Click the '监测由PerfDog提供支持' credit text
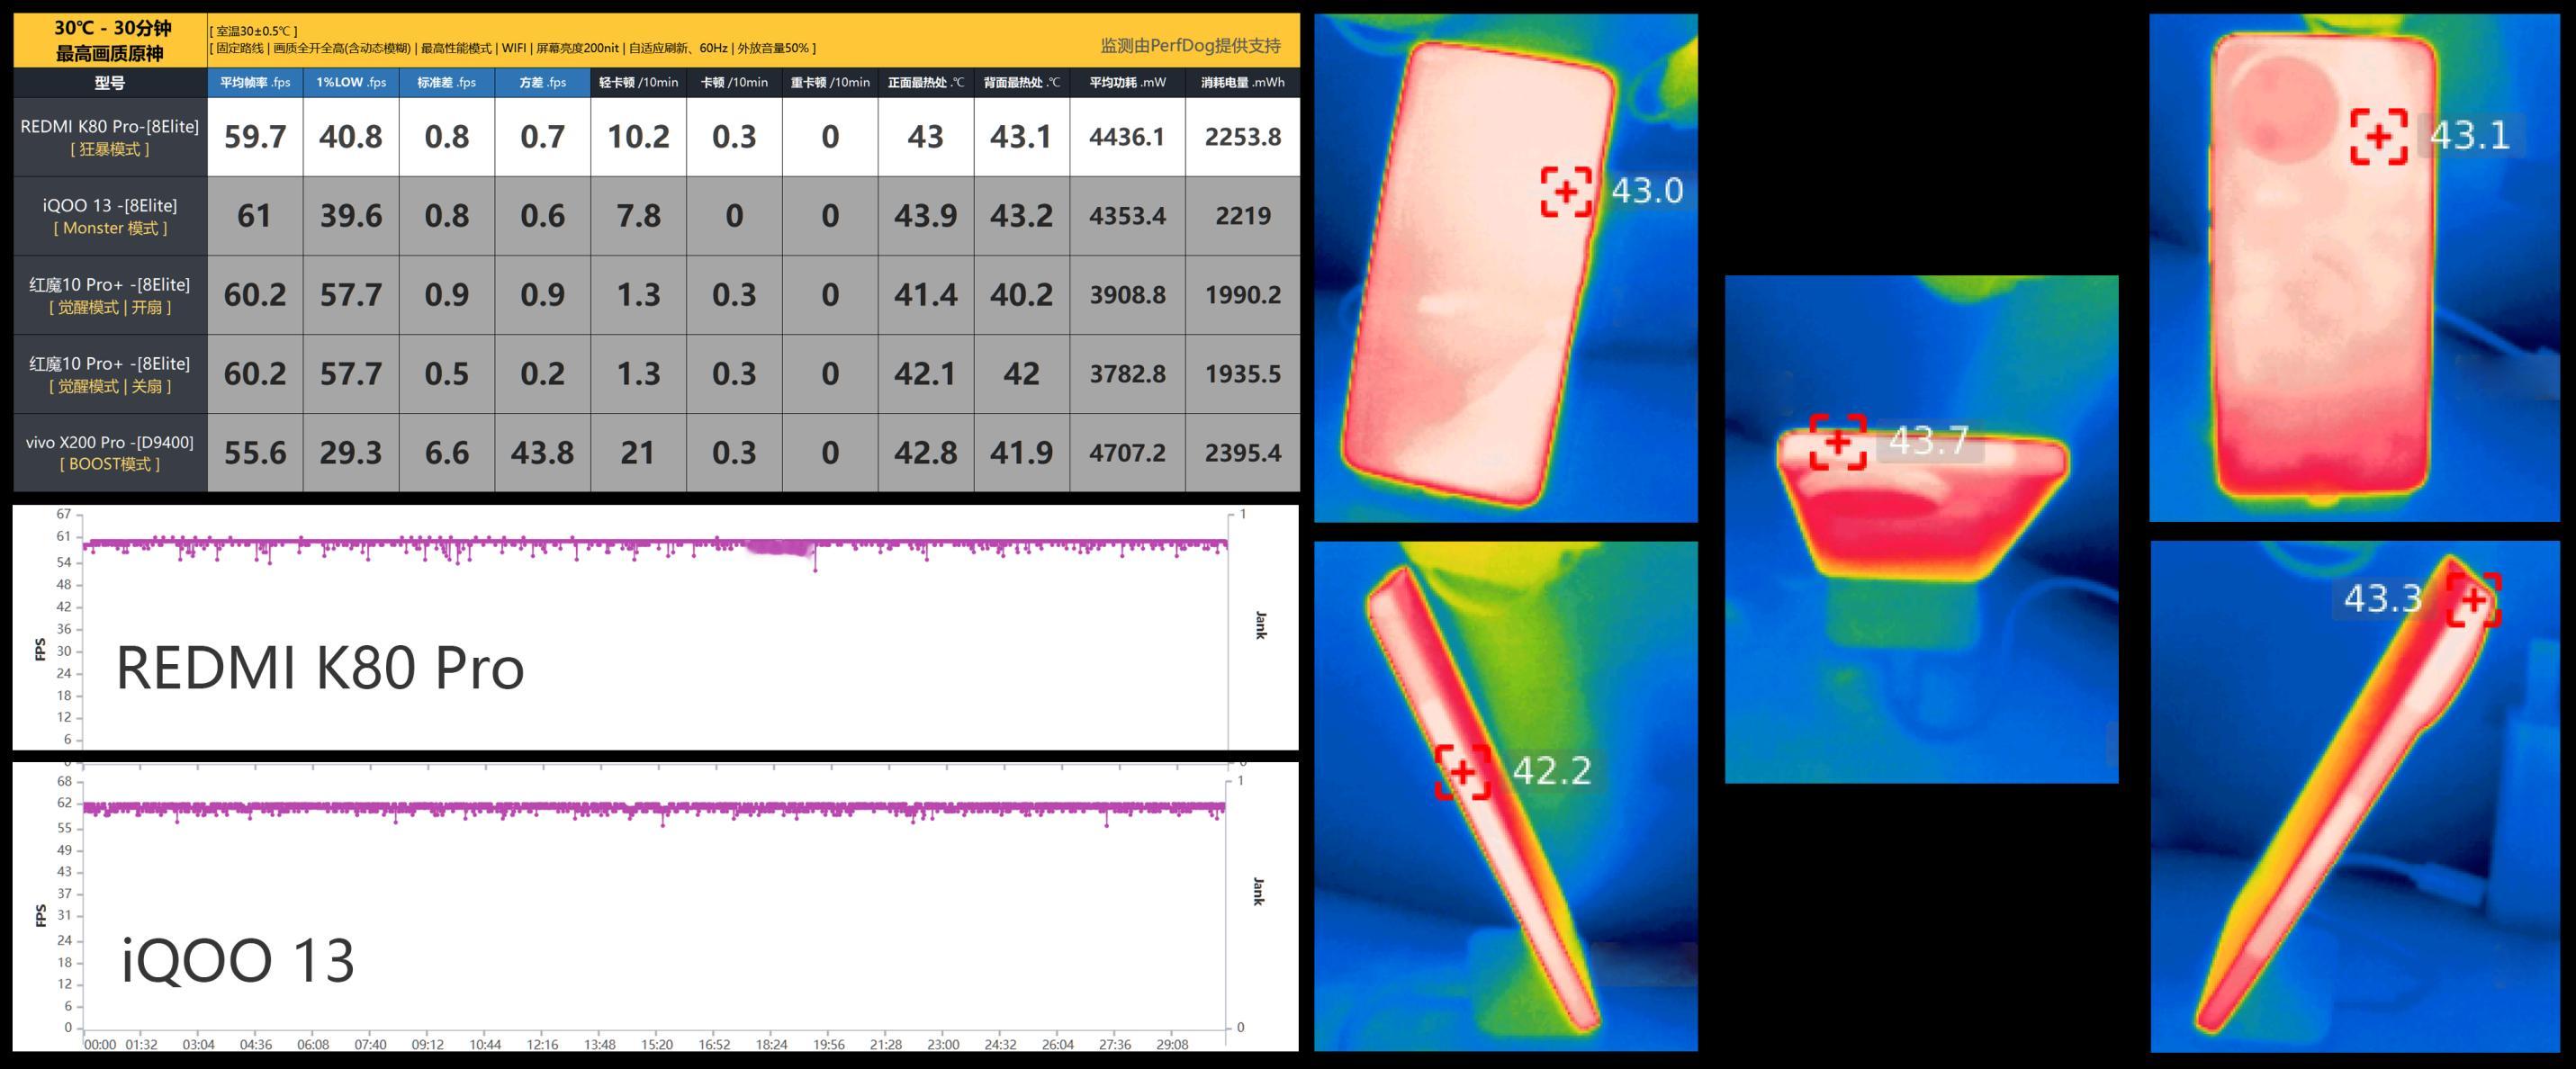2576x1069 pixels. click(x=1190, y=46)
